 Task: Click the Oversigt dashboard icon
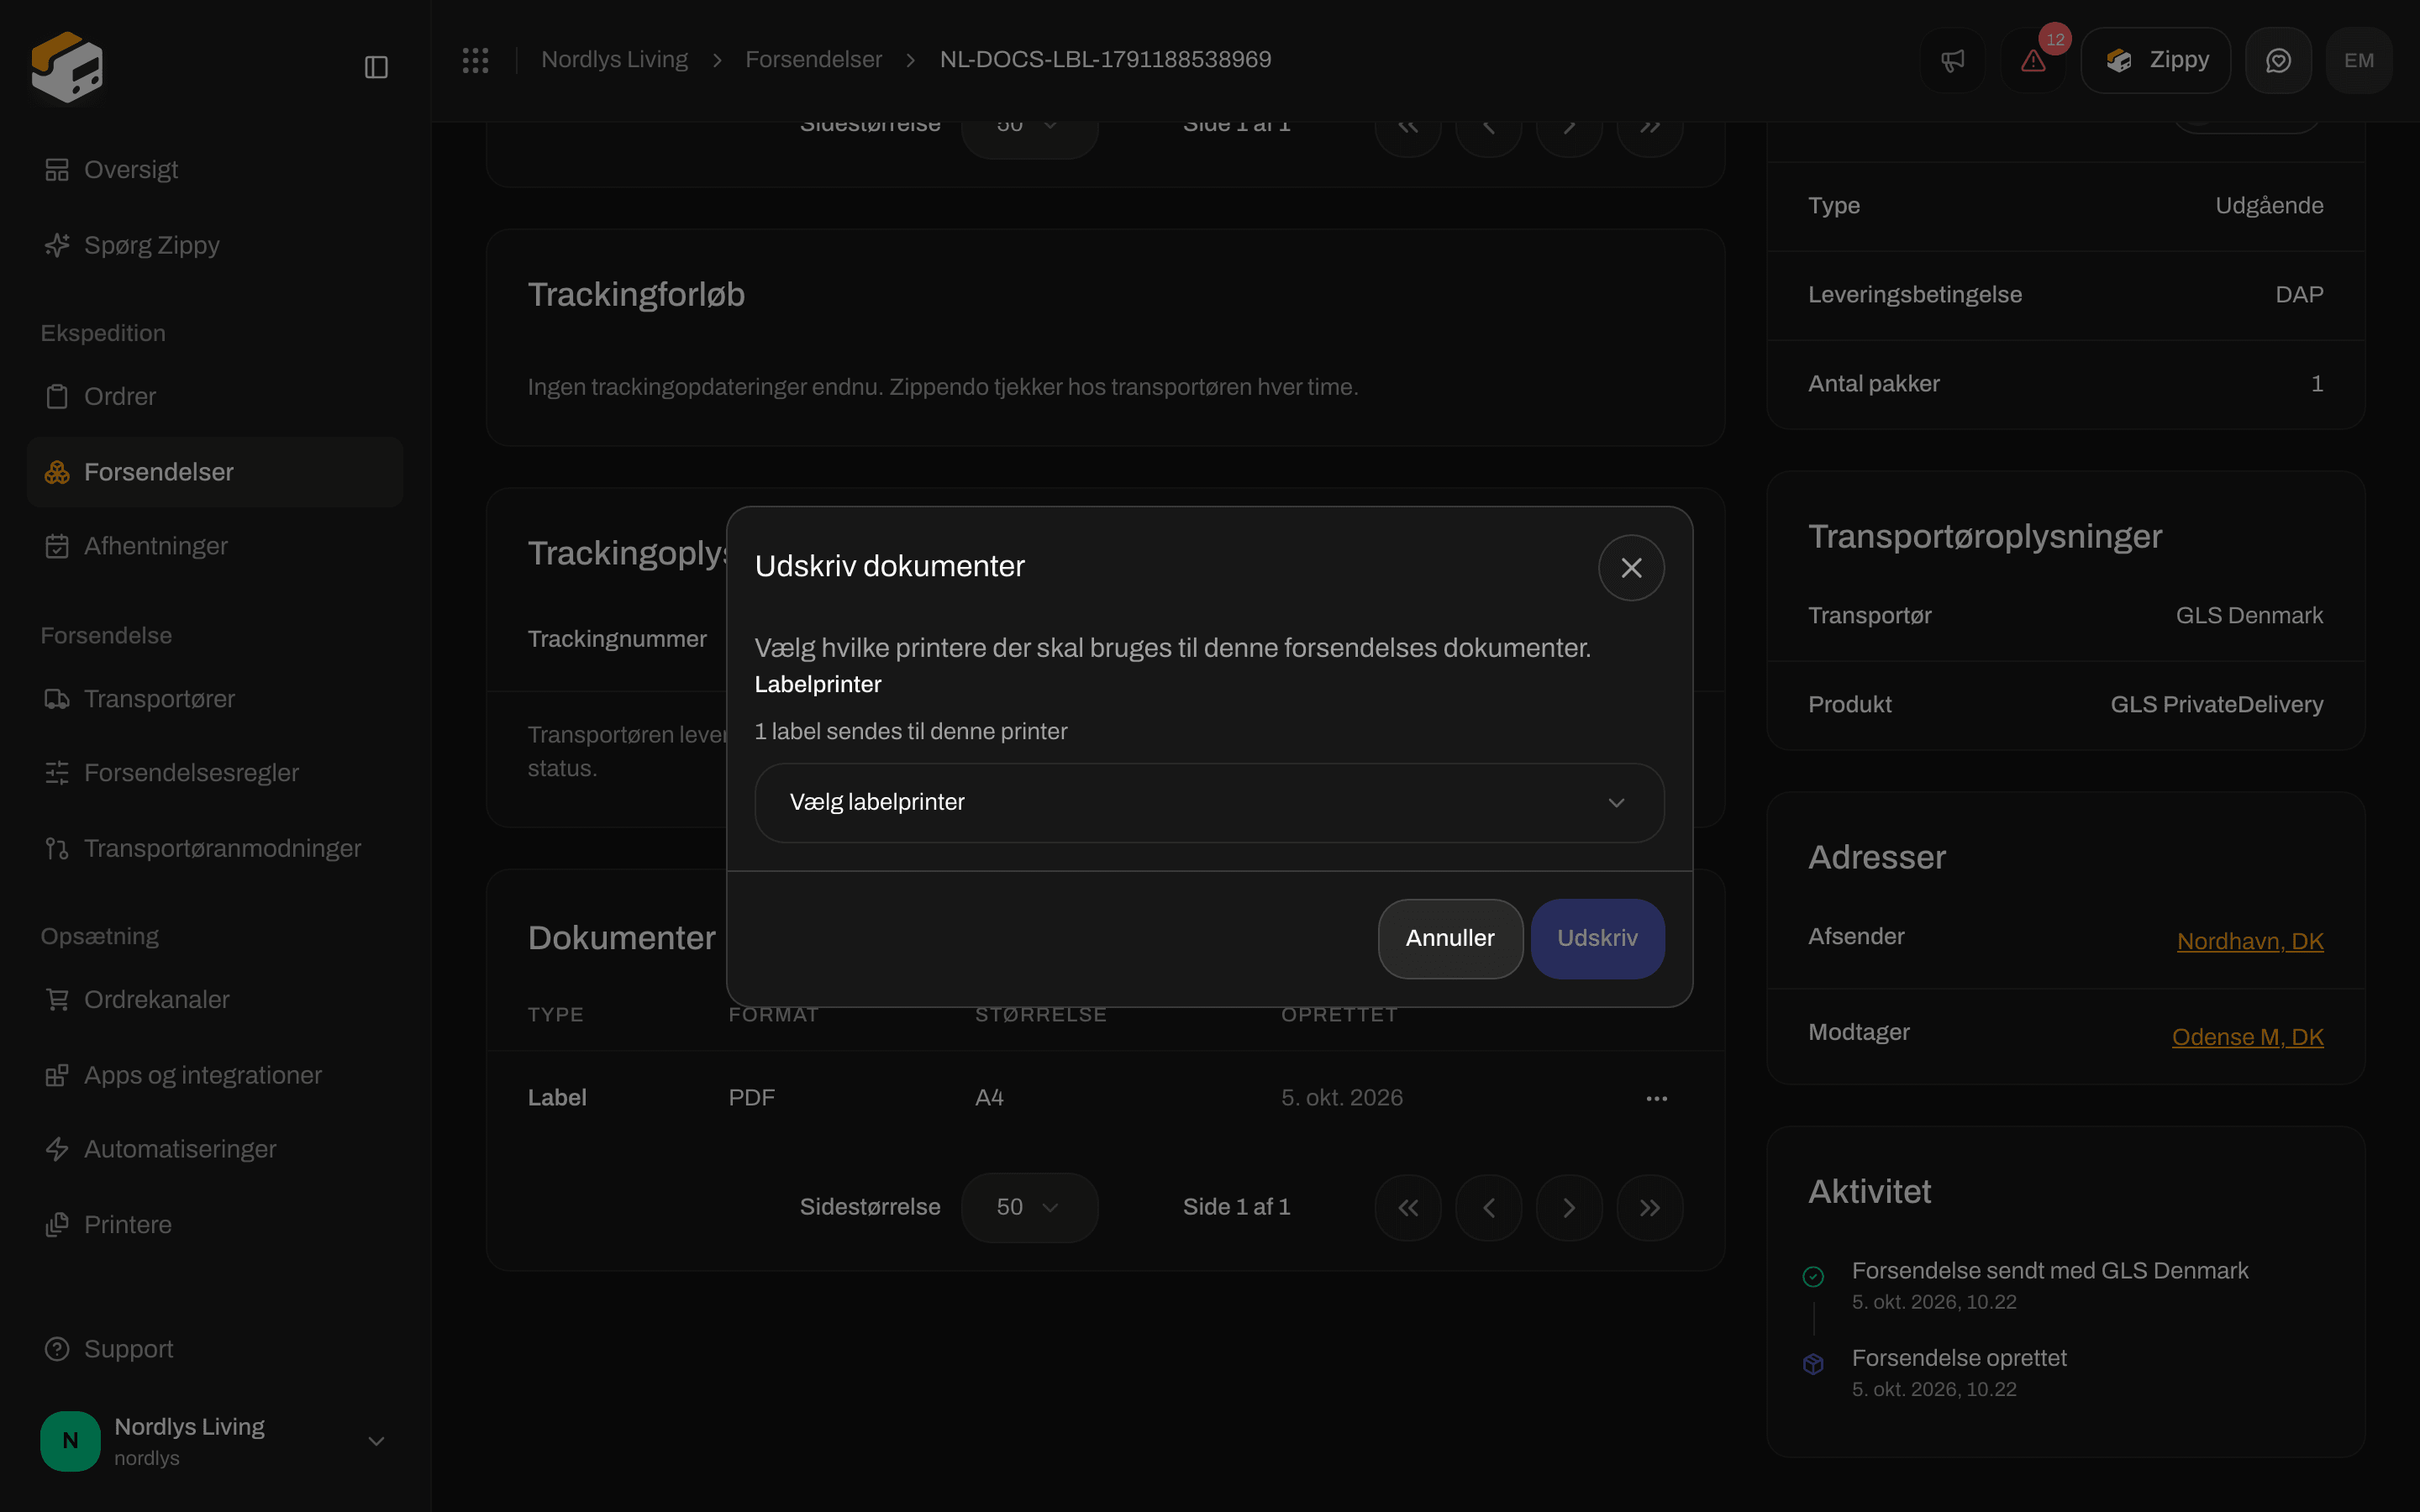pos(57,170)
